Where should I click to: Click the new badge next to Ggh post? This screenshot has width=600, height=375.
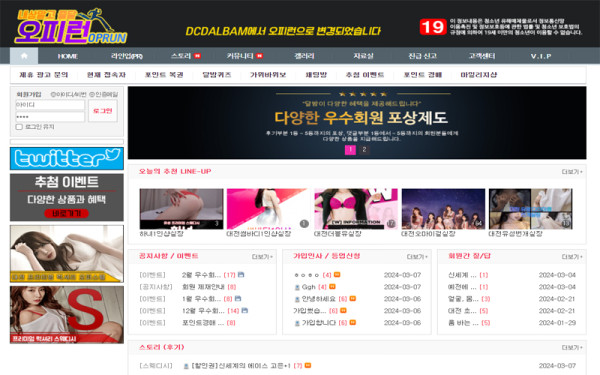pyautogui.click(x=332, y=287)
